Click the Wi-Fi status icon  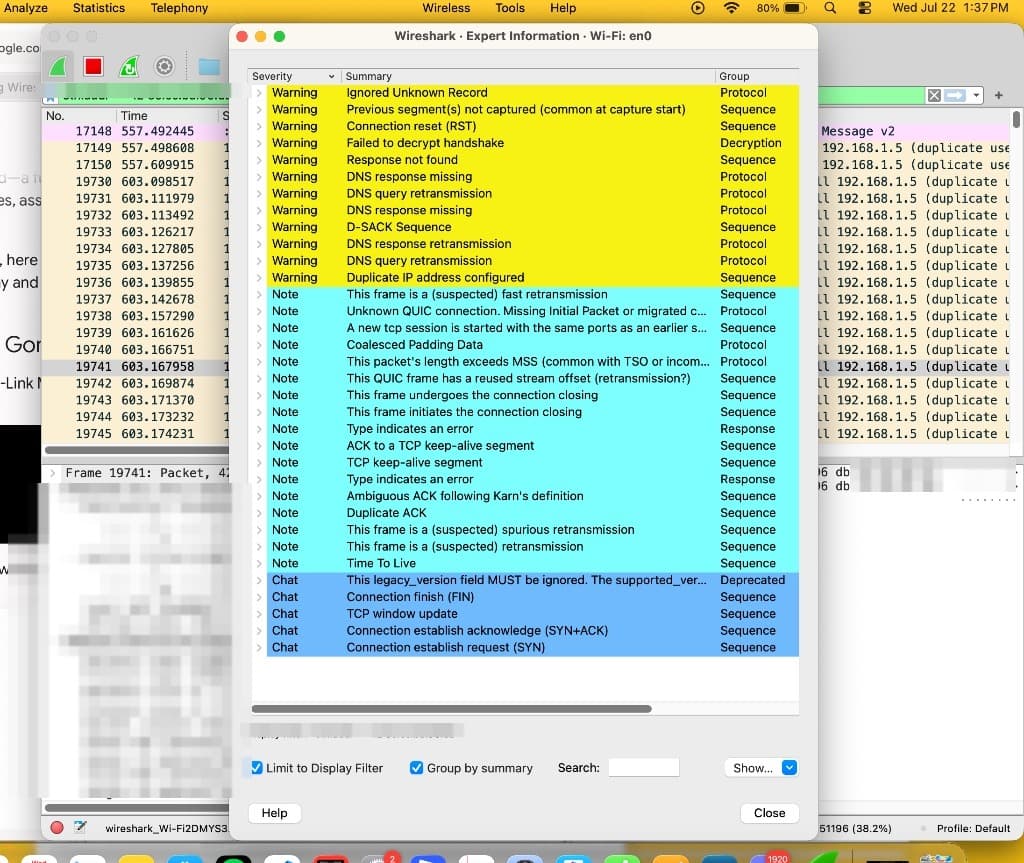click(731, 8)
